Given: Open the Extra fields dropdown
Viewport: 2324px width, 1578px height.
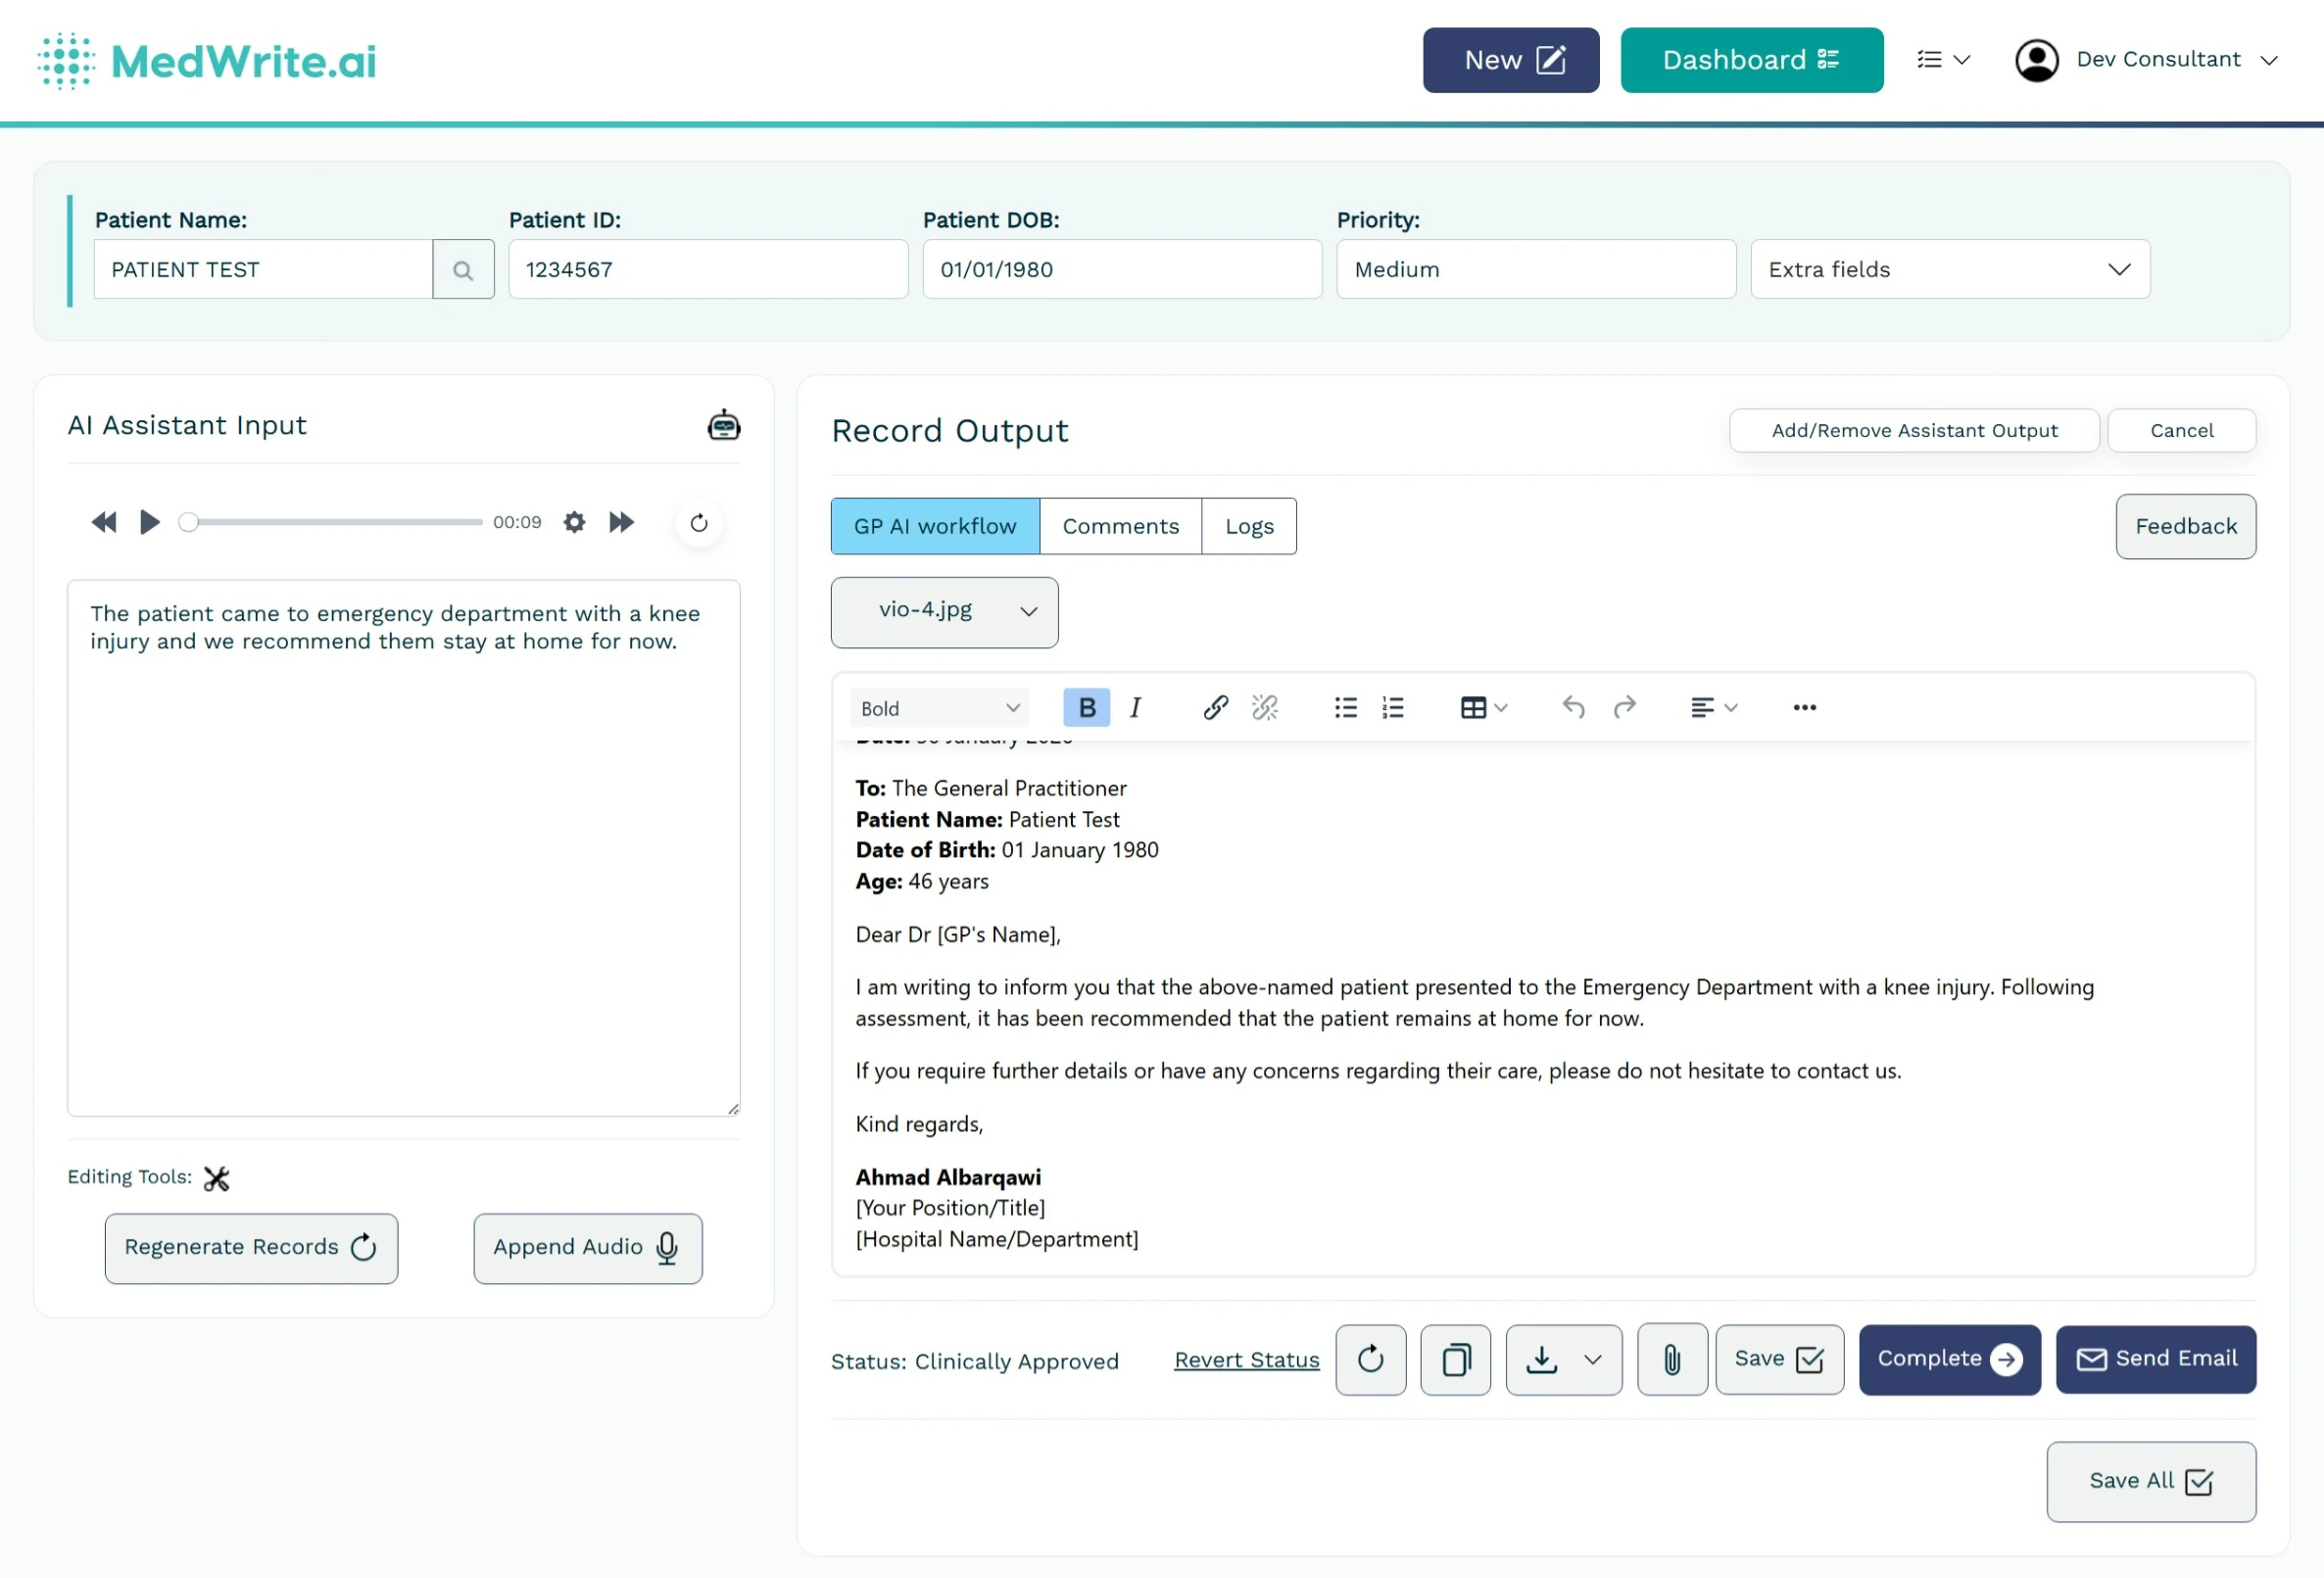Looking at the screenshot, I should point(1948,269).
